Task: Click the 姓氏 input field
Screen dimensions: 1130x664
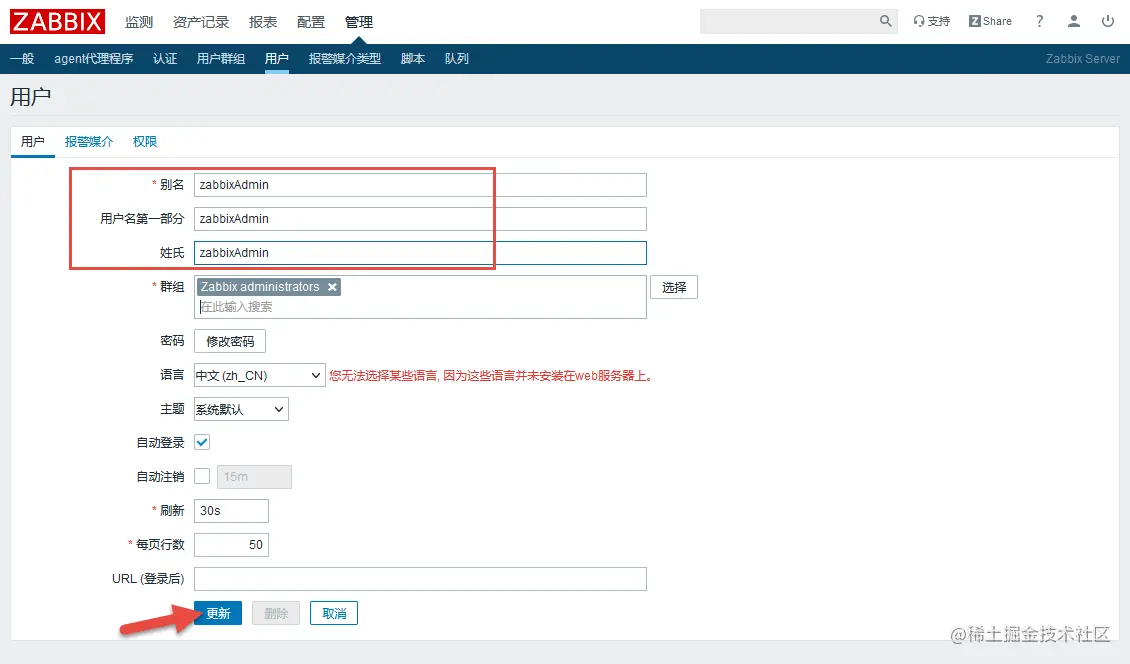Action: pos(420,252)
